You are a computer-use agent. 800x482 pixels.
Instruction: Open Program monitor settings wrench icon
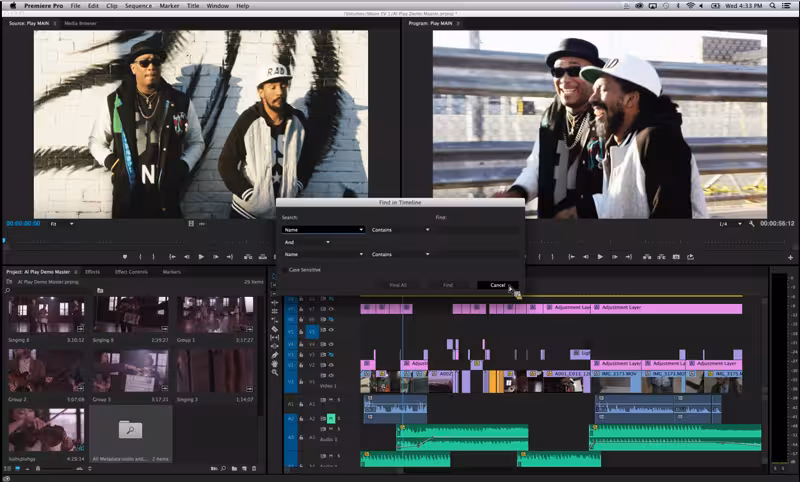[752, 224]
